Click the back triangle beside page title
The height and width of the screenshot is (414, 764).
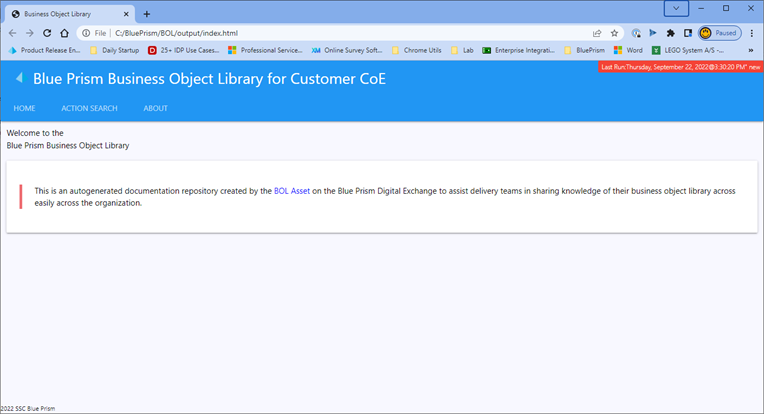pos(19,77)
